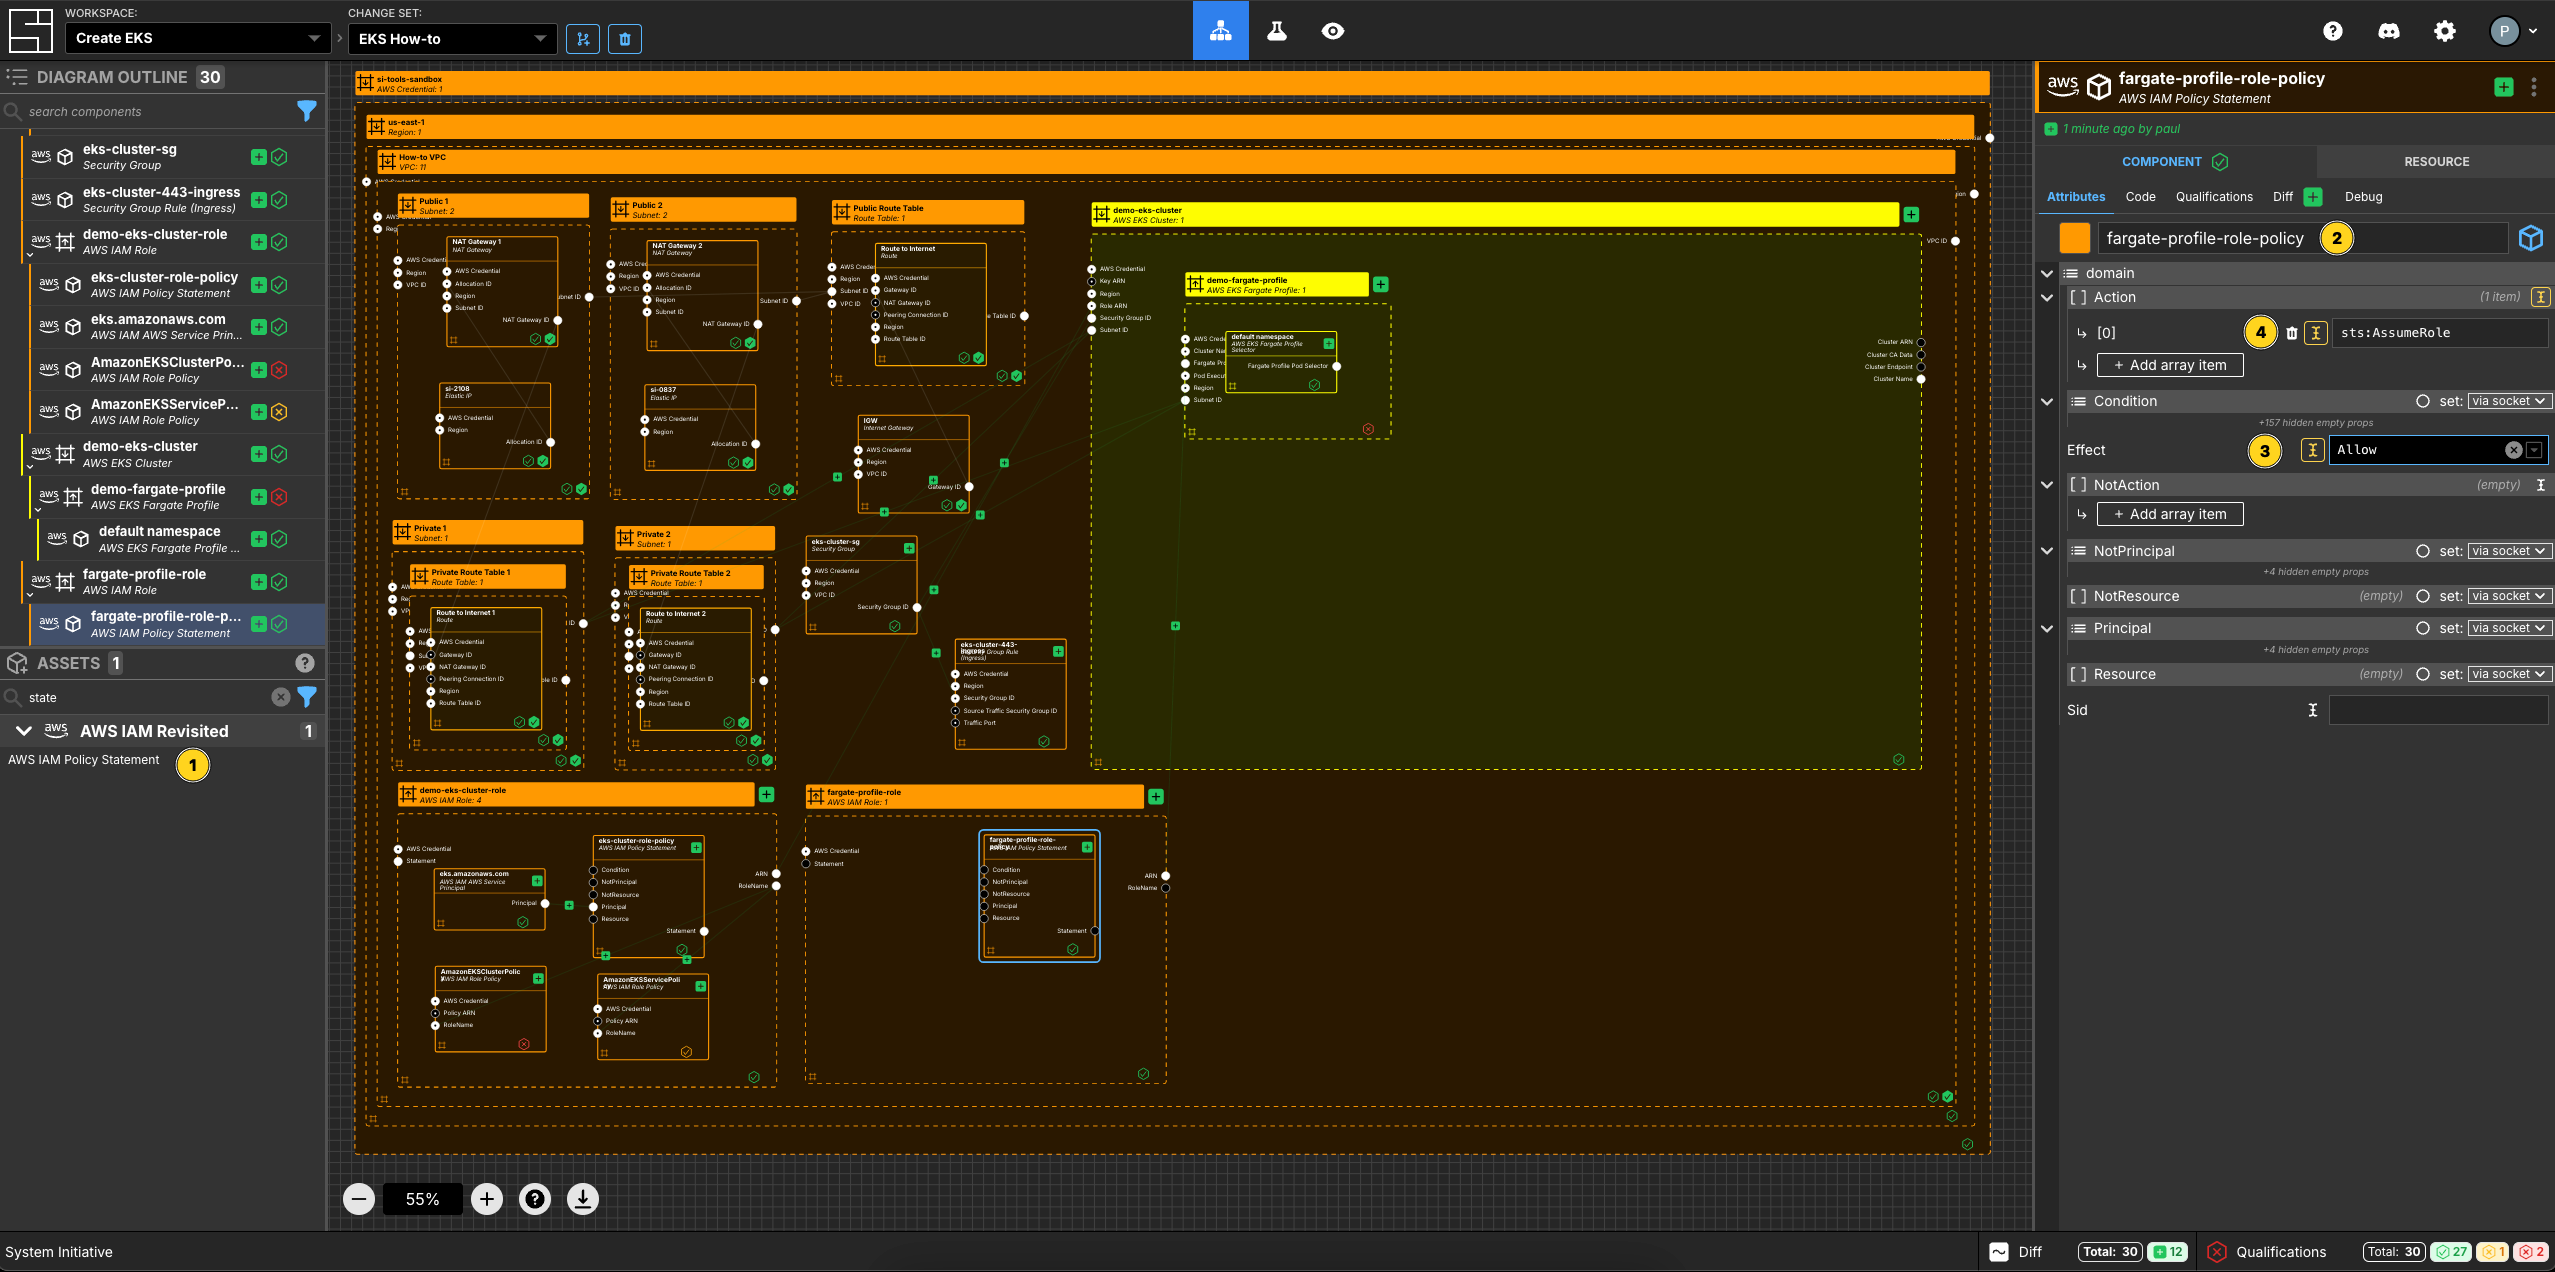This screenshot has width=2555, height=1272.
Task: Switch to the COMPONENT tab
Action: 2176,161
